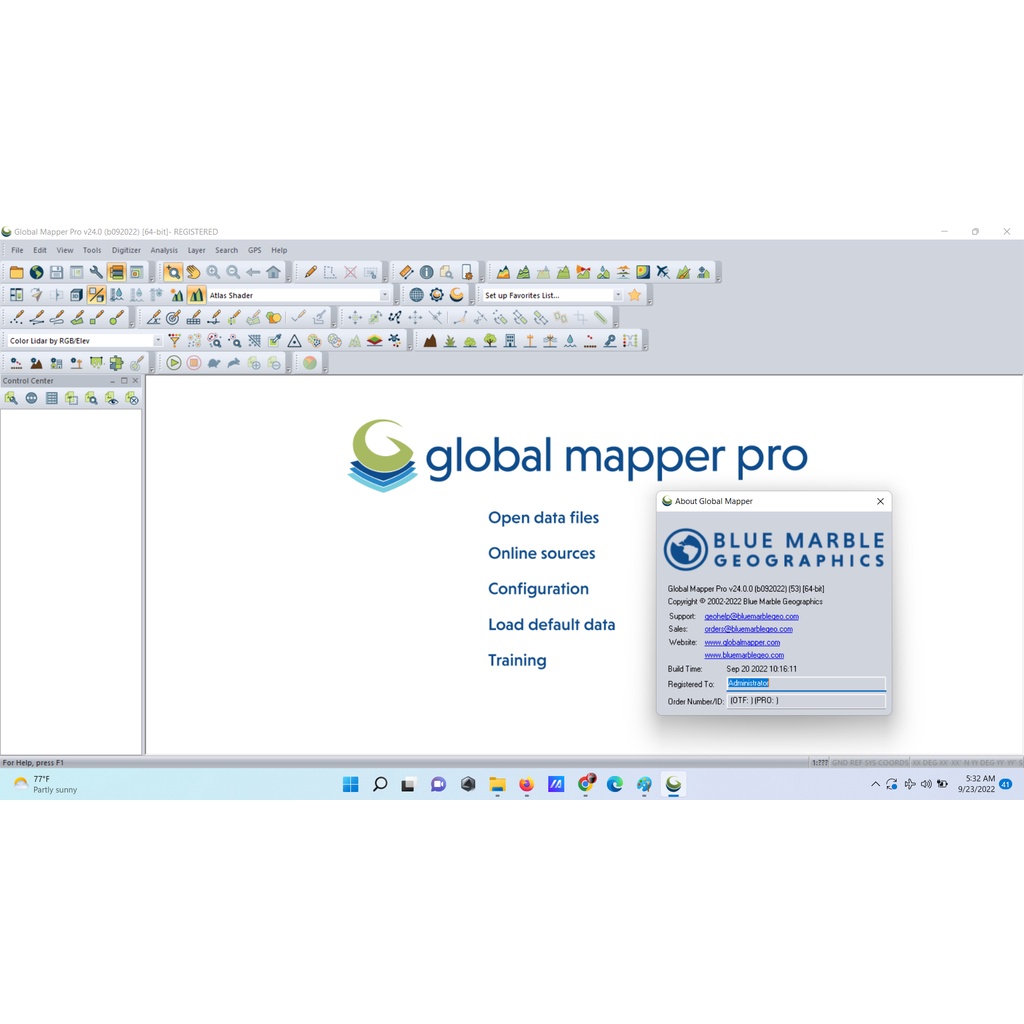Open the 3D view cube icon
The image size is (1024, 1024).
point(76,295)
